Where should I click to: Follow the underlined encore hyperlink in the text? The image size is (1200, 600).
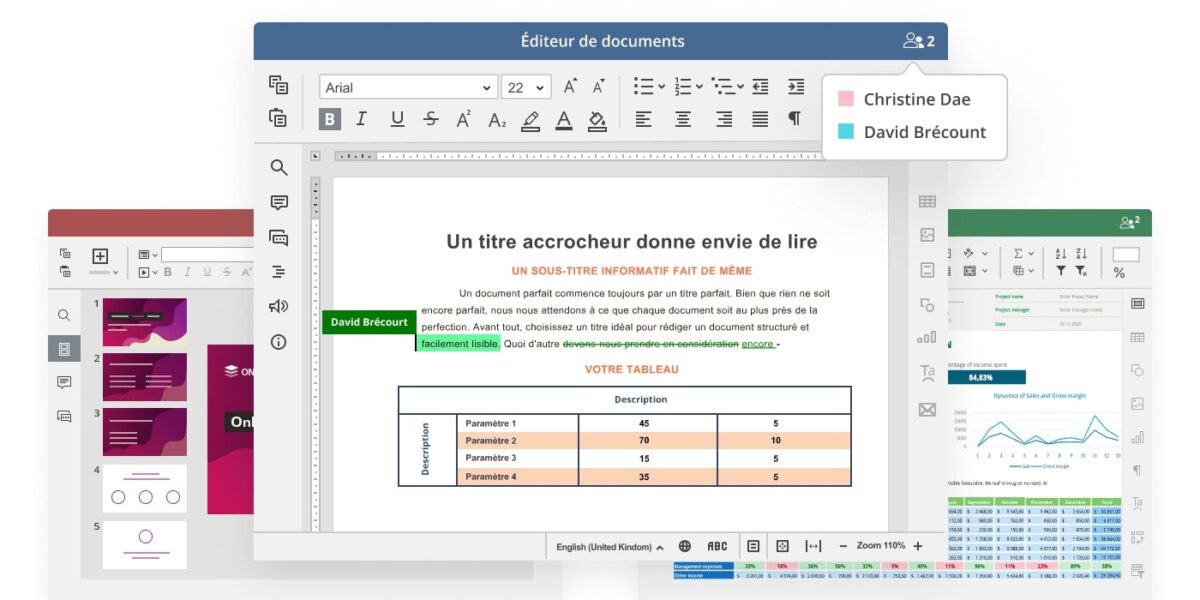757,343
